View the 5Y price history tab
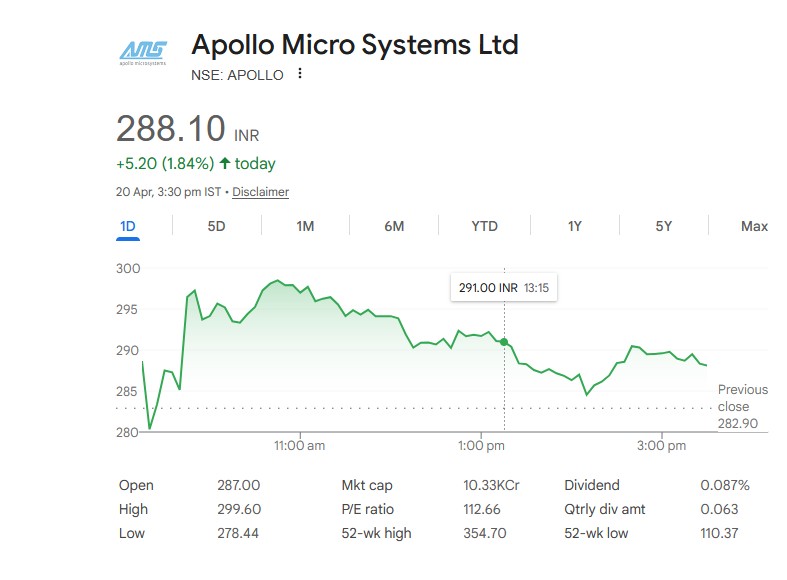Viewport: 787px width, 580px height. pyautogui.click(x=663, y=226)
